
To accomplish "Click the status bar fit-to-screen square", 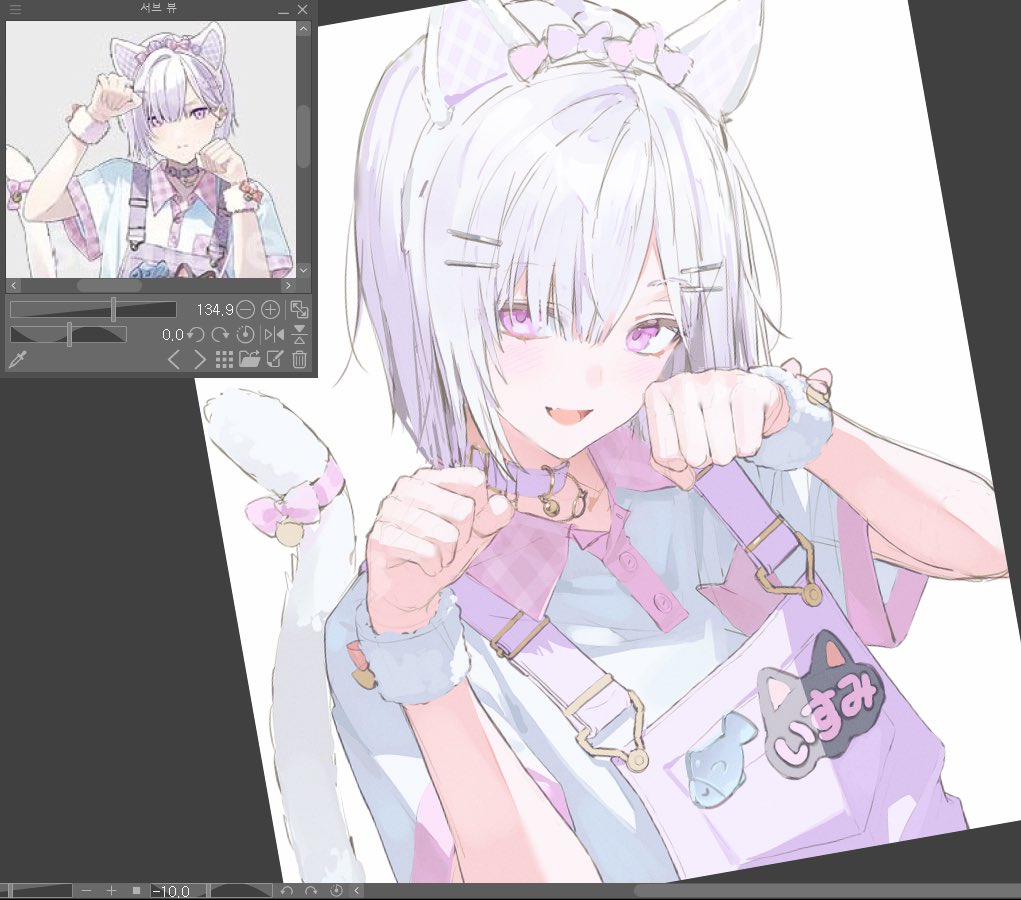I will (136, 891).
